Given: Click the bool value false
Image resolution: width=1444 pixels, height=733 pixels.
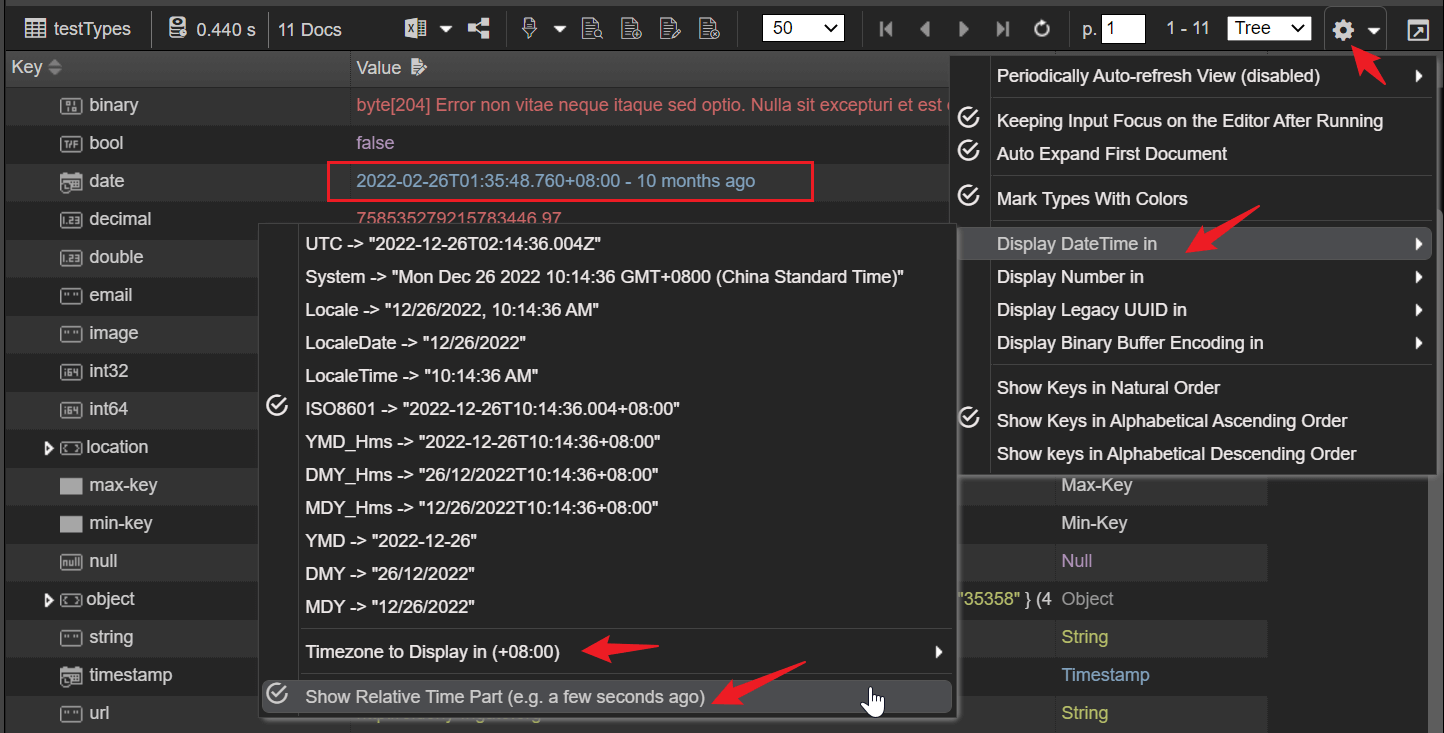Looking at the screenshot, I should coord(375,143).
